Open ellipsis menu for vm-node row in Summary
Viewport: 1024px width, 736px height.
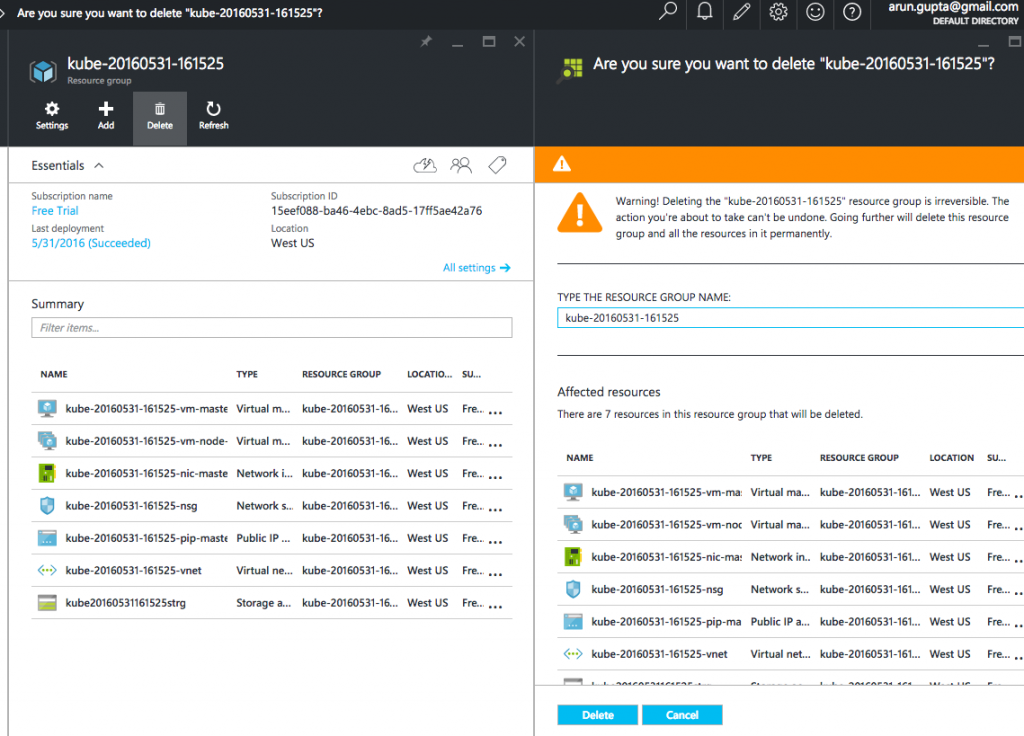tap(496, 445)
